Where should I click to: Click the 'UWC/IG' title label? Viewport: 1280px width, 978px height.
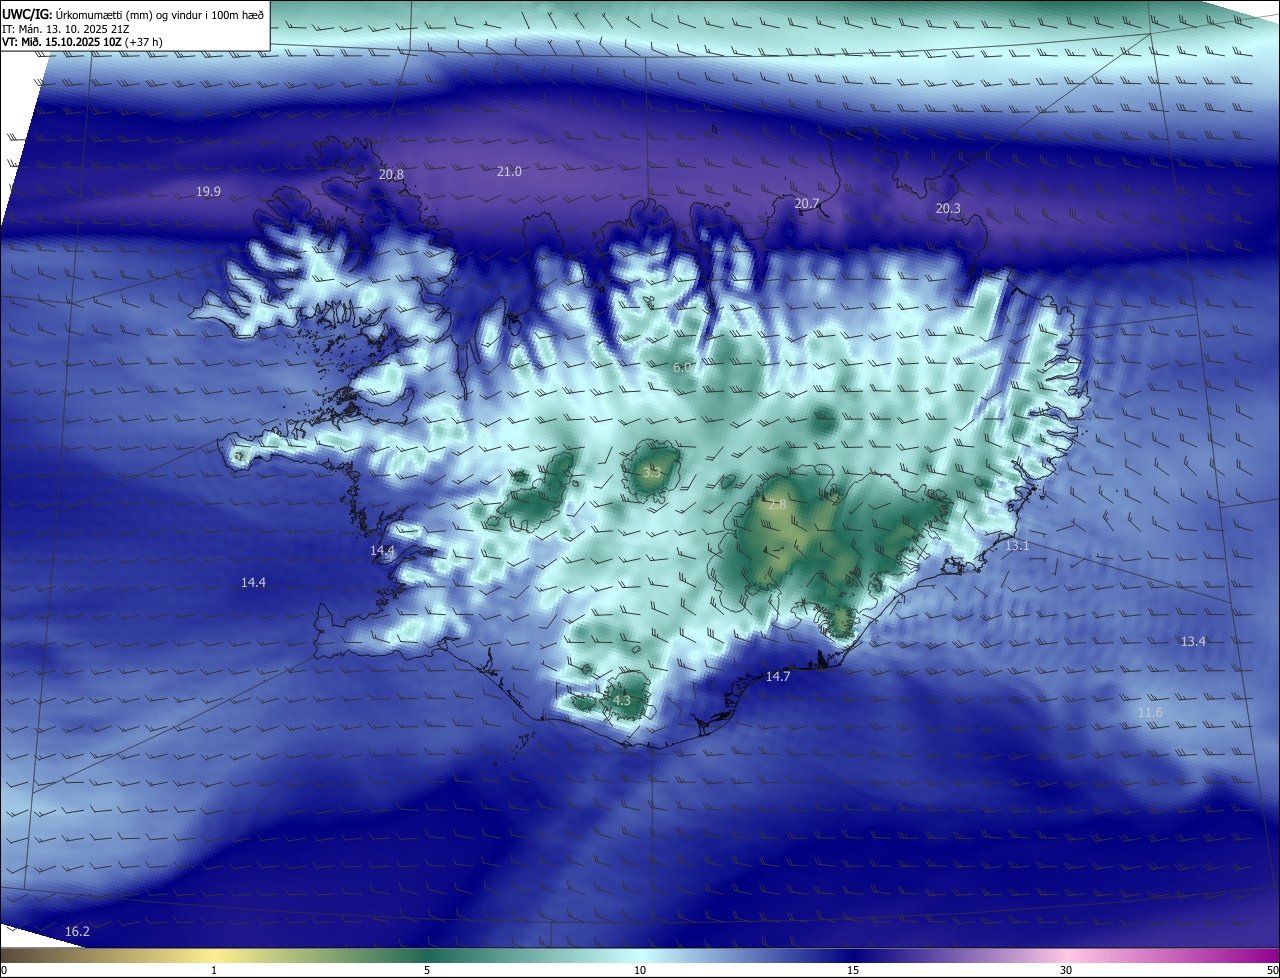[26, 14]
